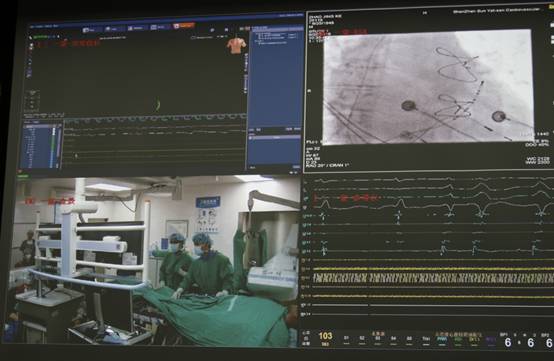The height and width of the screenshot is (361, 554).
Task: Click the torso orientation model icon
Action: click(x=236, y=46)
